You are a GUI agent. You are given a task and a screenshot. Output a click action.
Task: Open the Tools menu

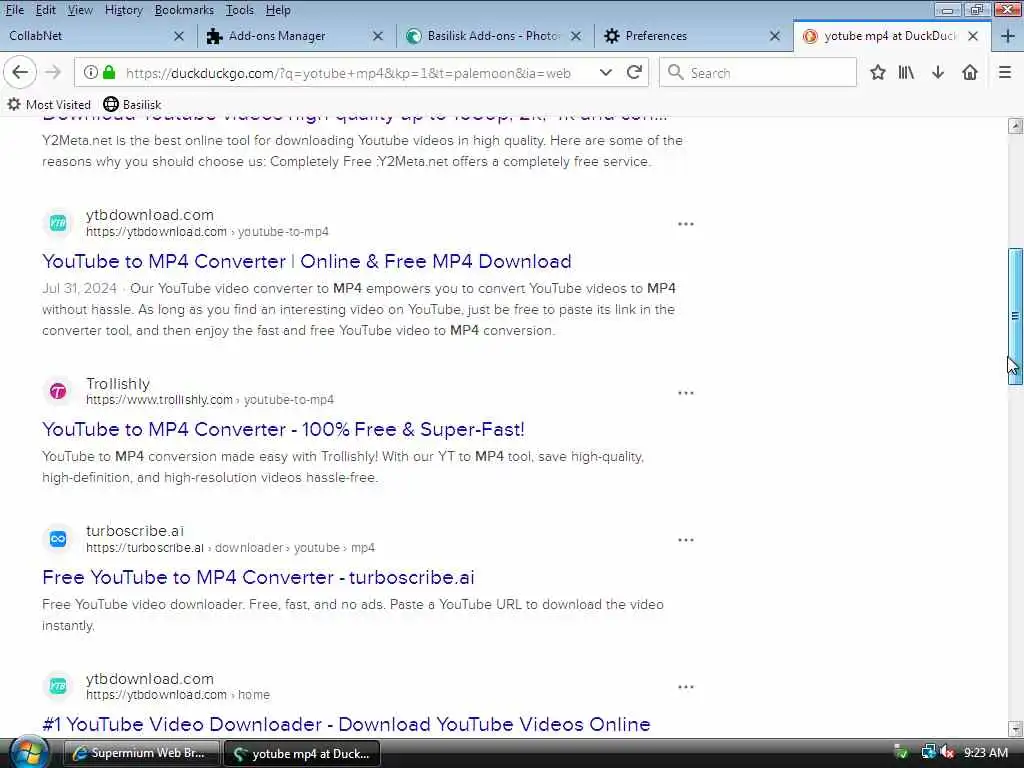pos(240,10)
